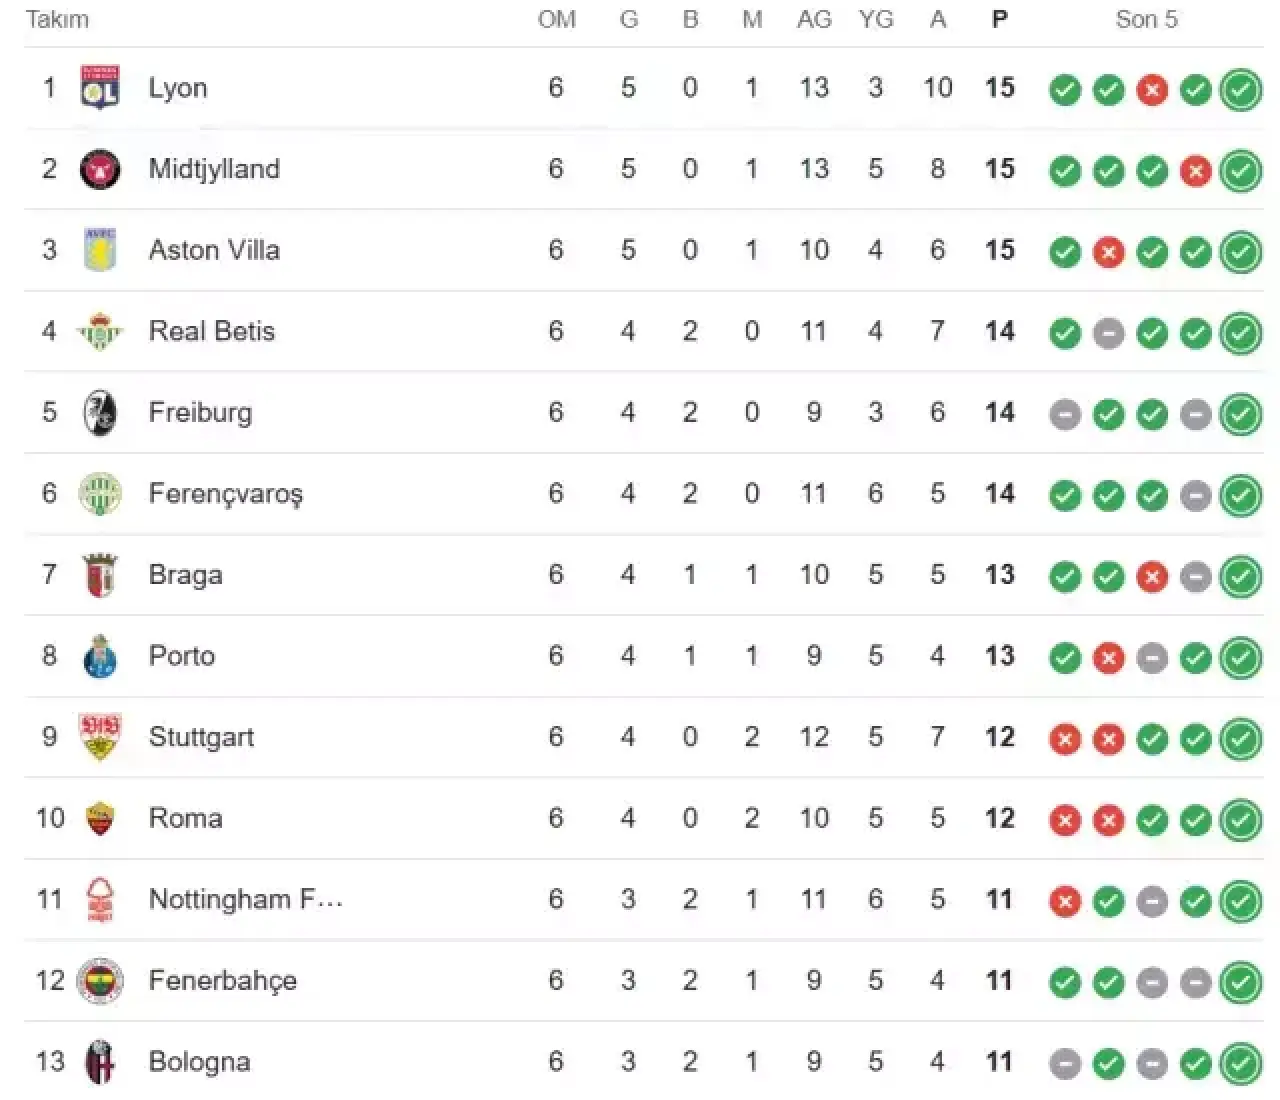This screenshot has height=1100, width=1280.
Task: Click the Real Betis badge
Action: (100, 331)
